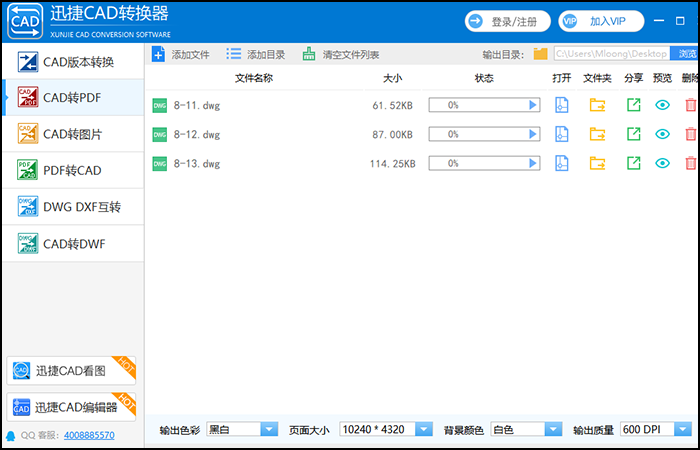Delete 8-12.dwg from the list
Screen dimensions: 700x450
coord(691,134)
